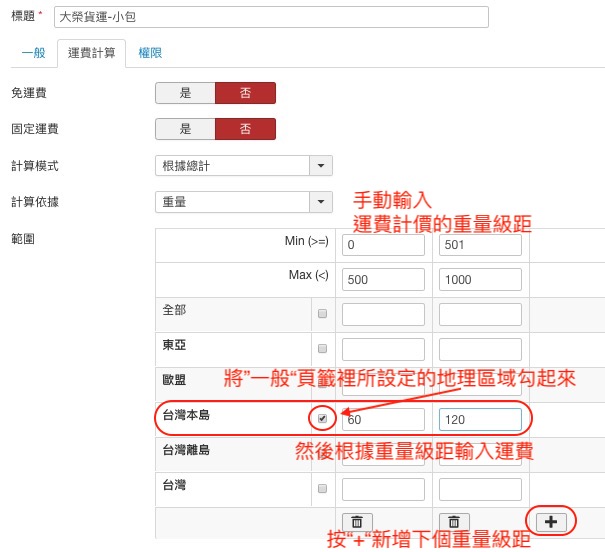Viewport: 605px width, 552px height.
Task: Click trash icon under second weight column
Action: [x=454, y=521]
